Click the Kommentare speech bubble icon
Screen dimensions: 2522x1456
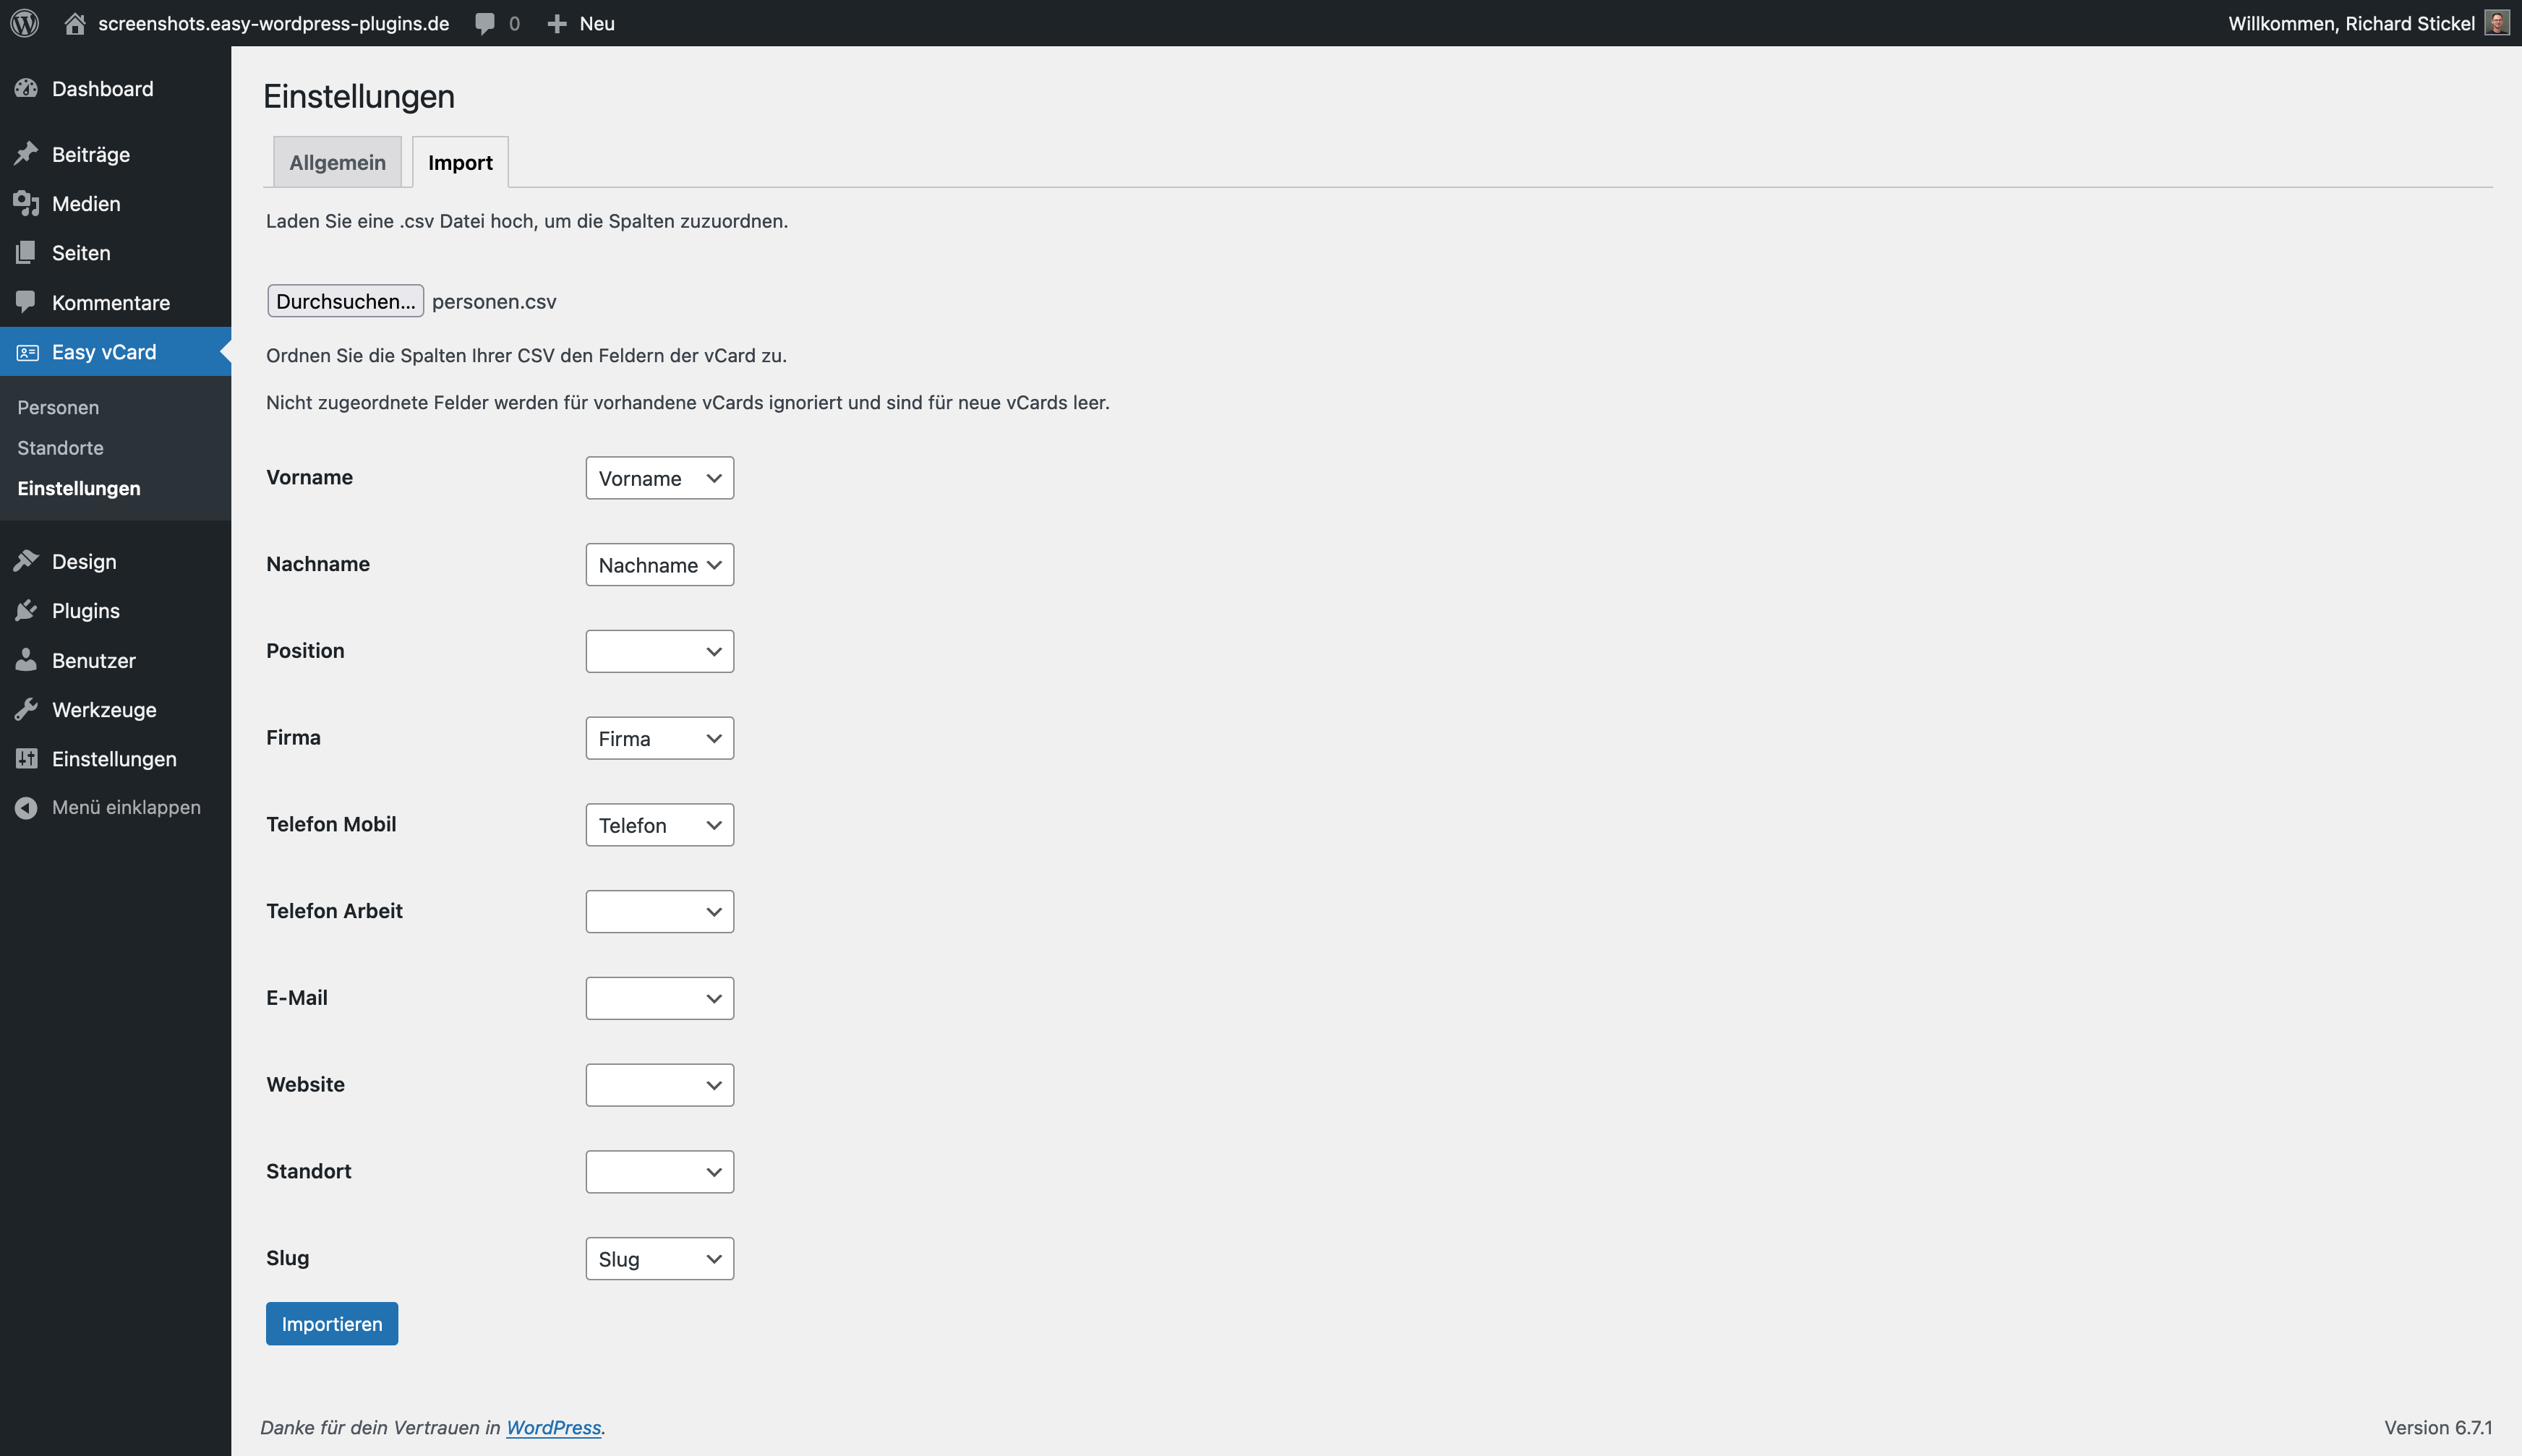coord(27,302)
